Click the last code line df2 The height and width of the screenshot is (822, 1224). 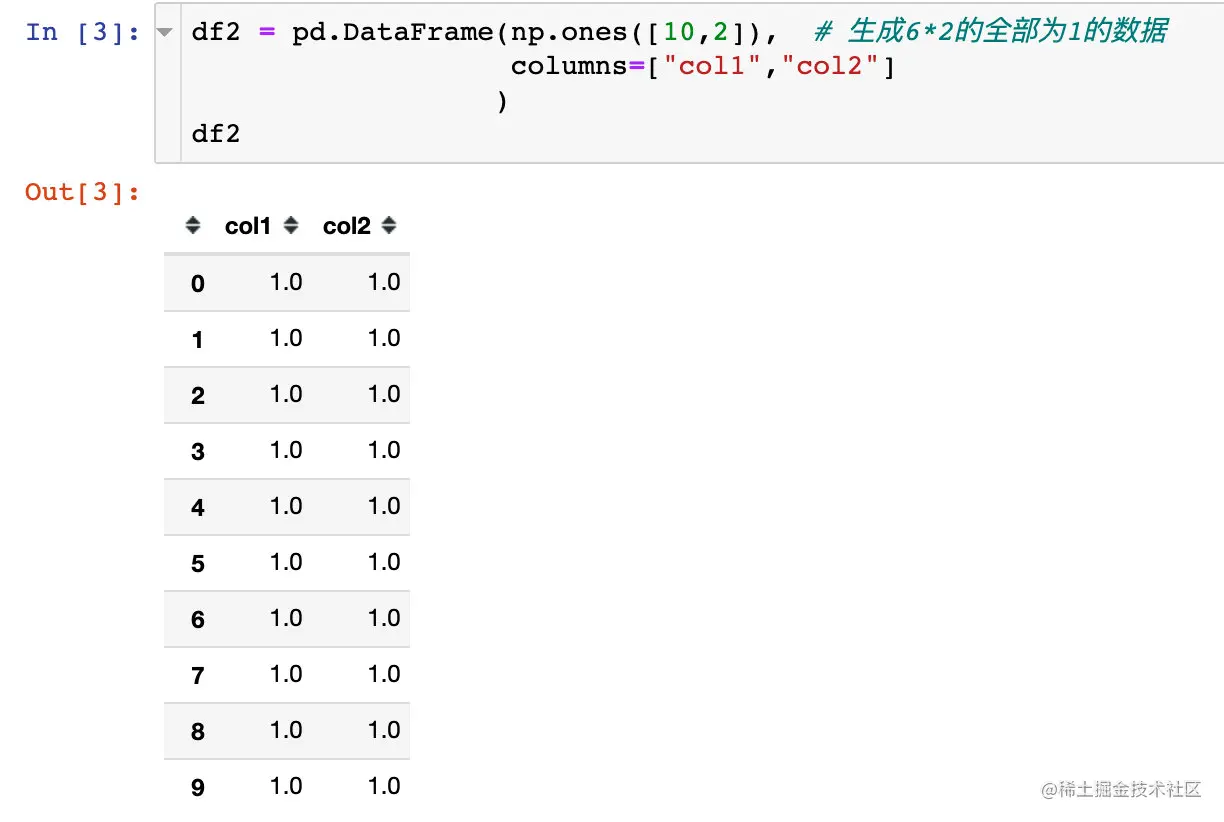coord(216,134)
